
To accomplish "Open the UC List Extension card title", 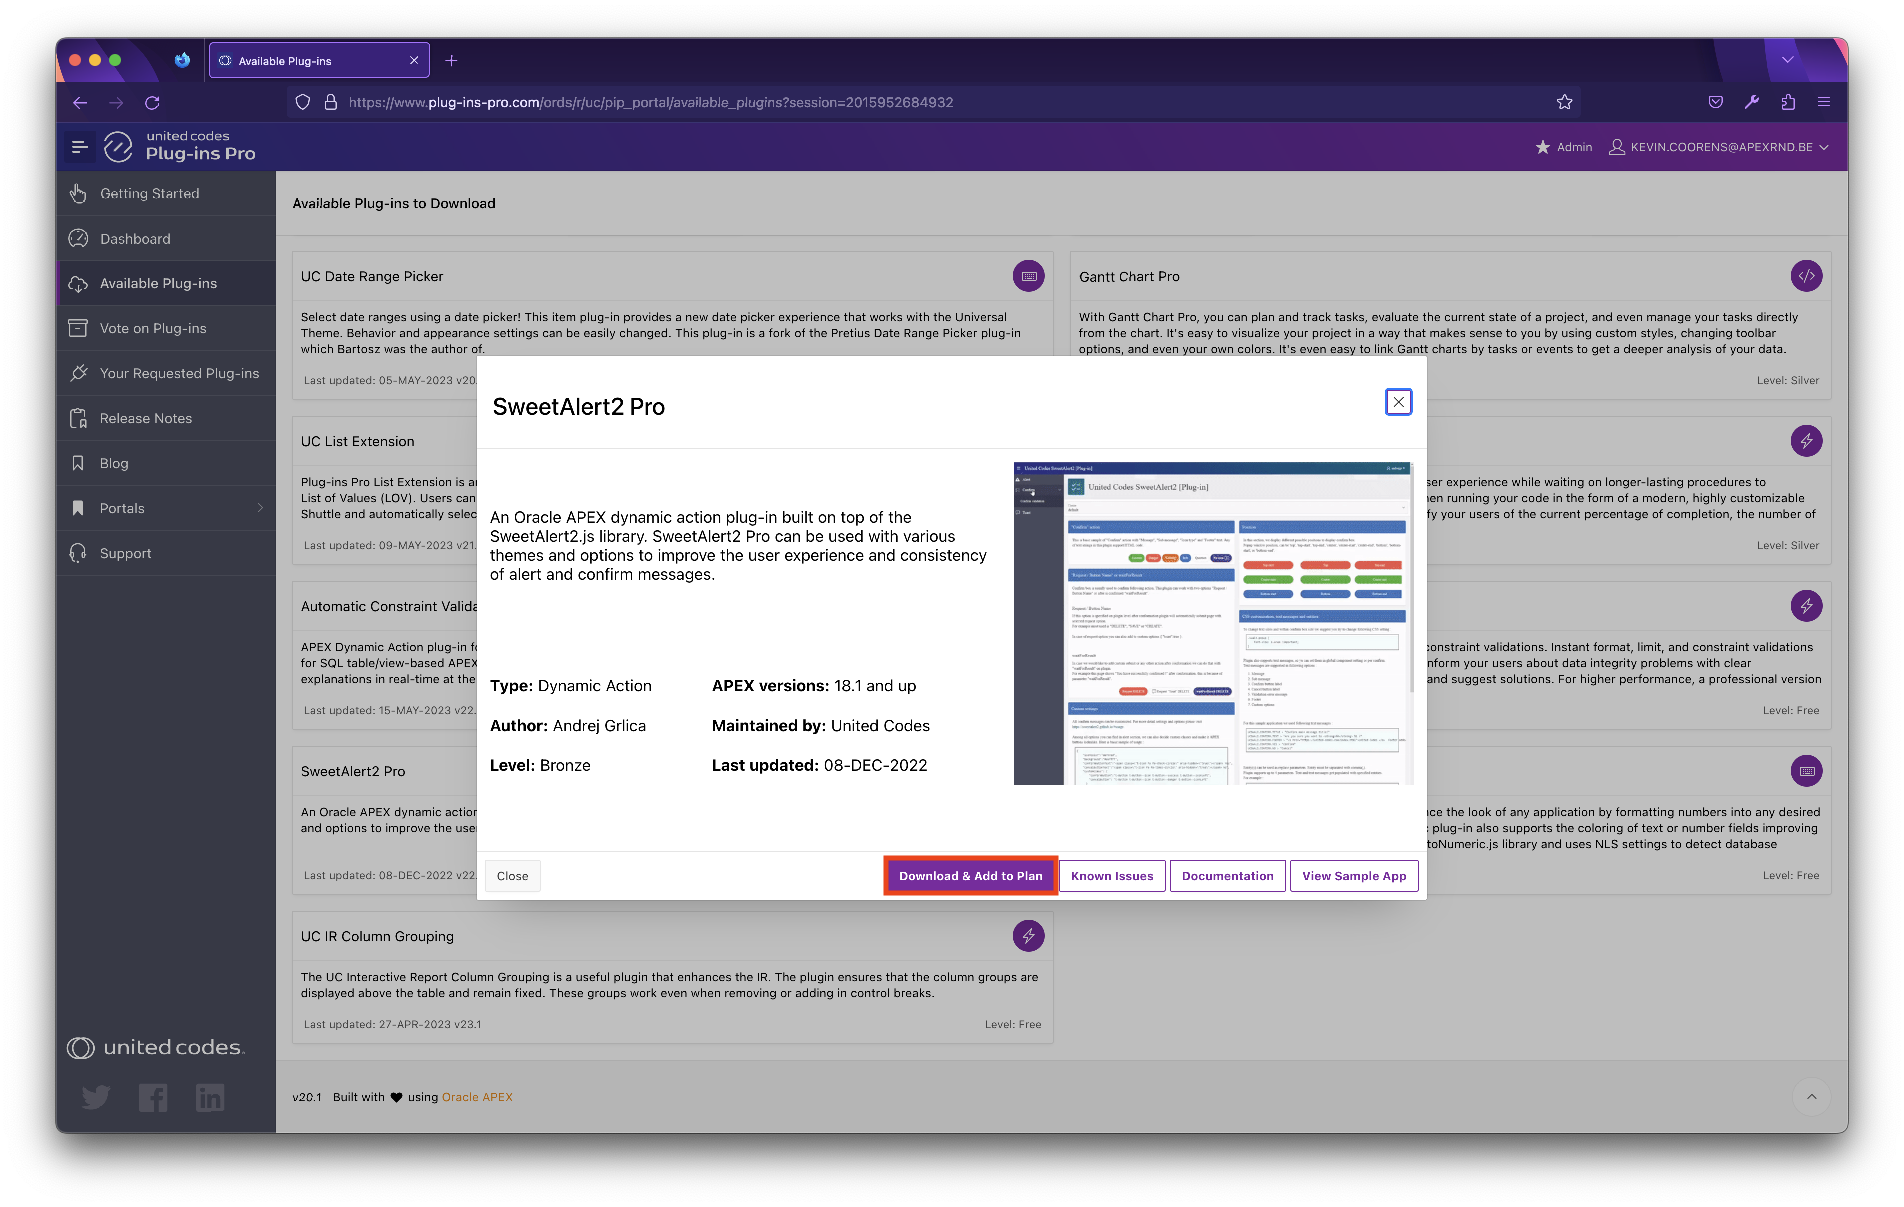I will (358, 441).
